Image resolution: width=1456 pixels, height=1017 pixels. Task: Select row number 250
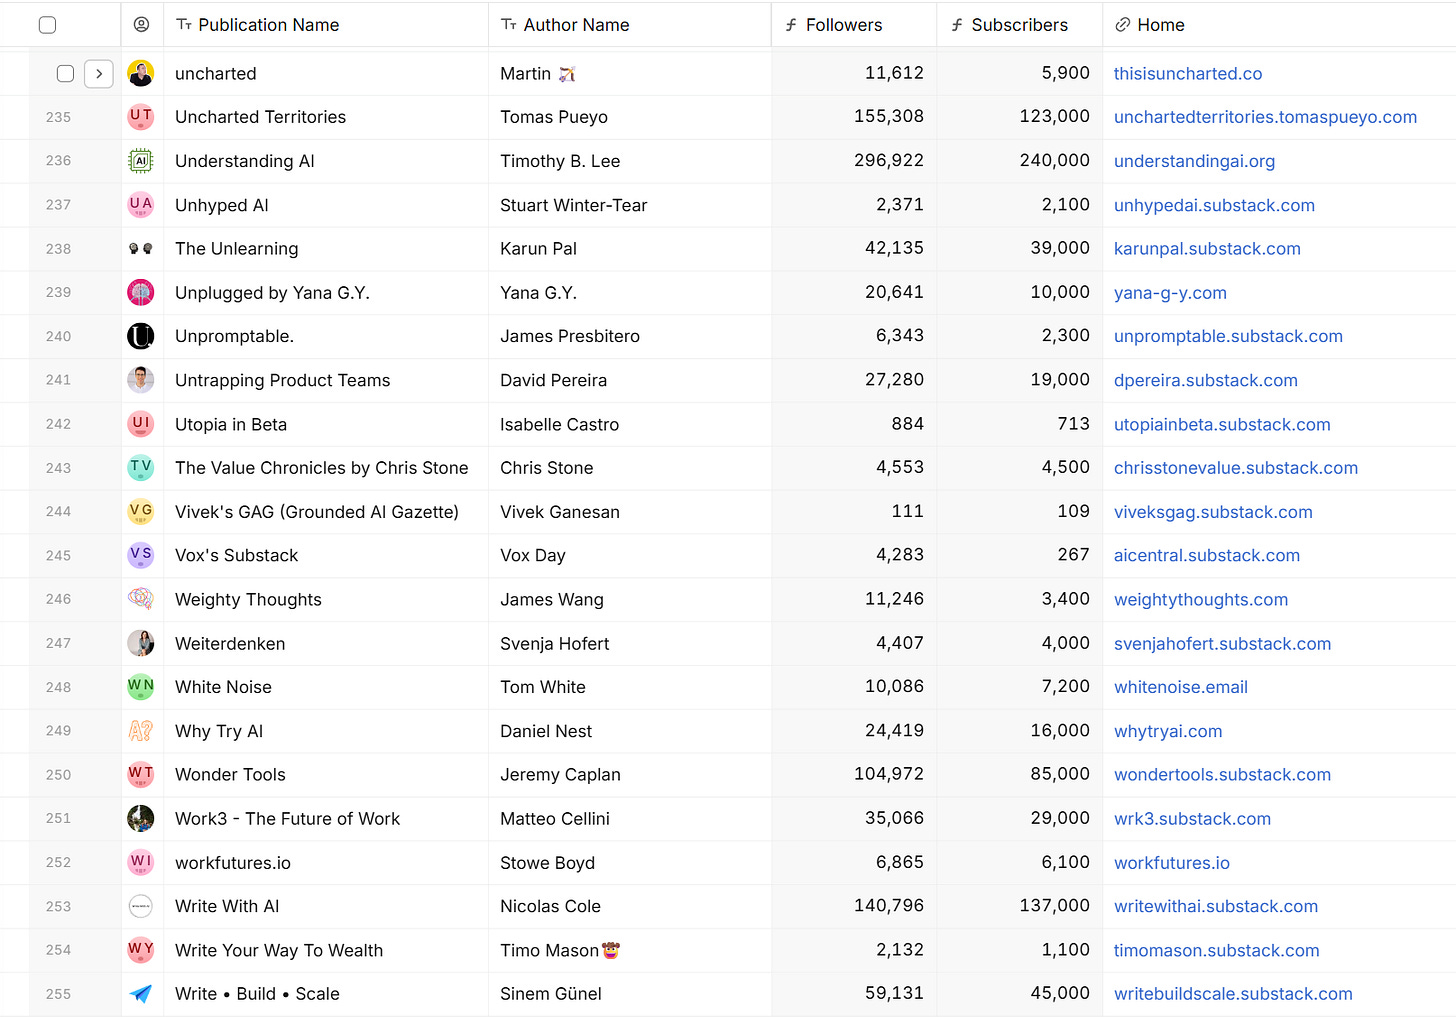(58, 775)
